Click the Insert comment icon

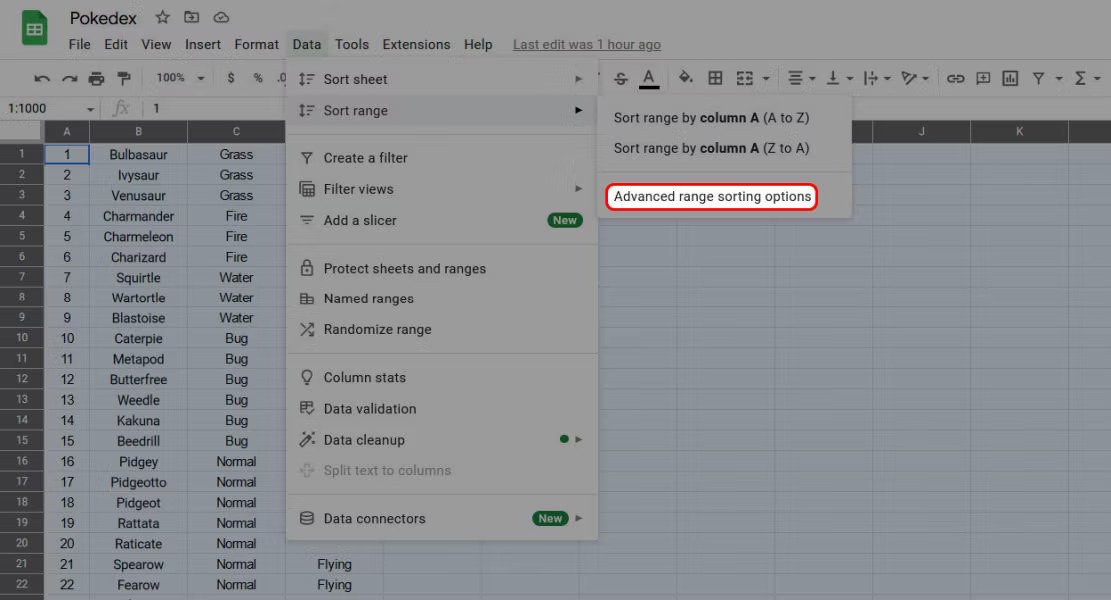pyautogui.click(x=983, y=78)
